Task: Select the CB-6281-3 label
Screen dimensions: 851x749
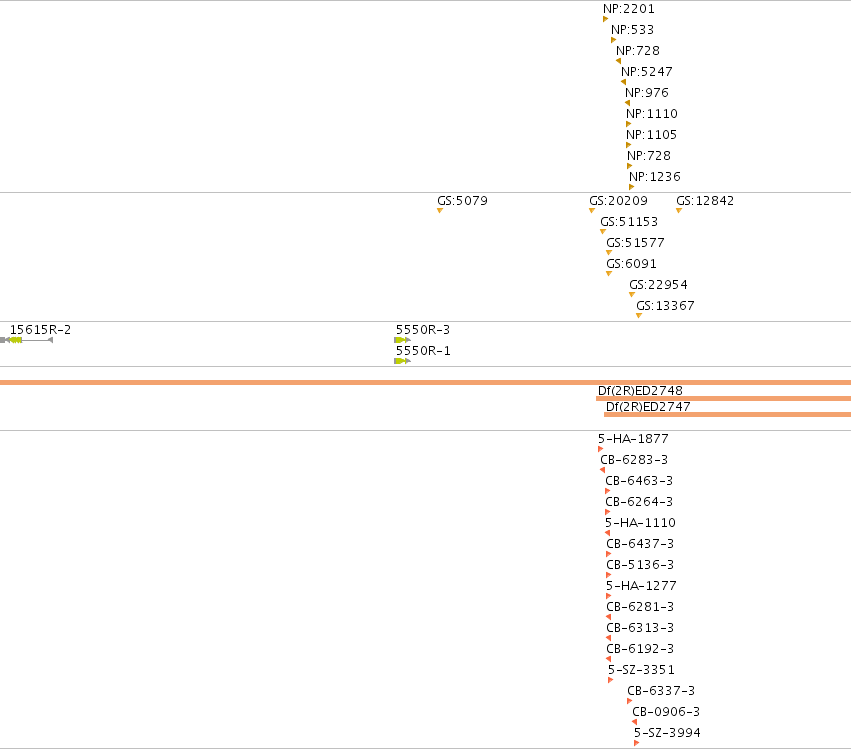Action: 640,607
